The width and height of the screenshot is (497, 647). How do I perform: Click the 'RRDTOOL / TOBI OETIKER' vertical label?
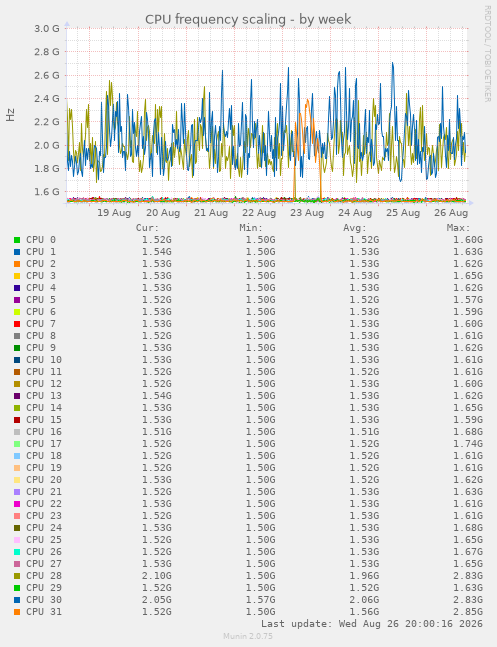tap(488, 54)
